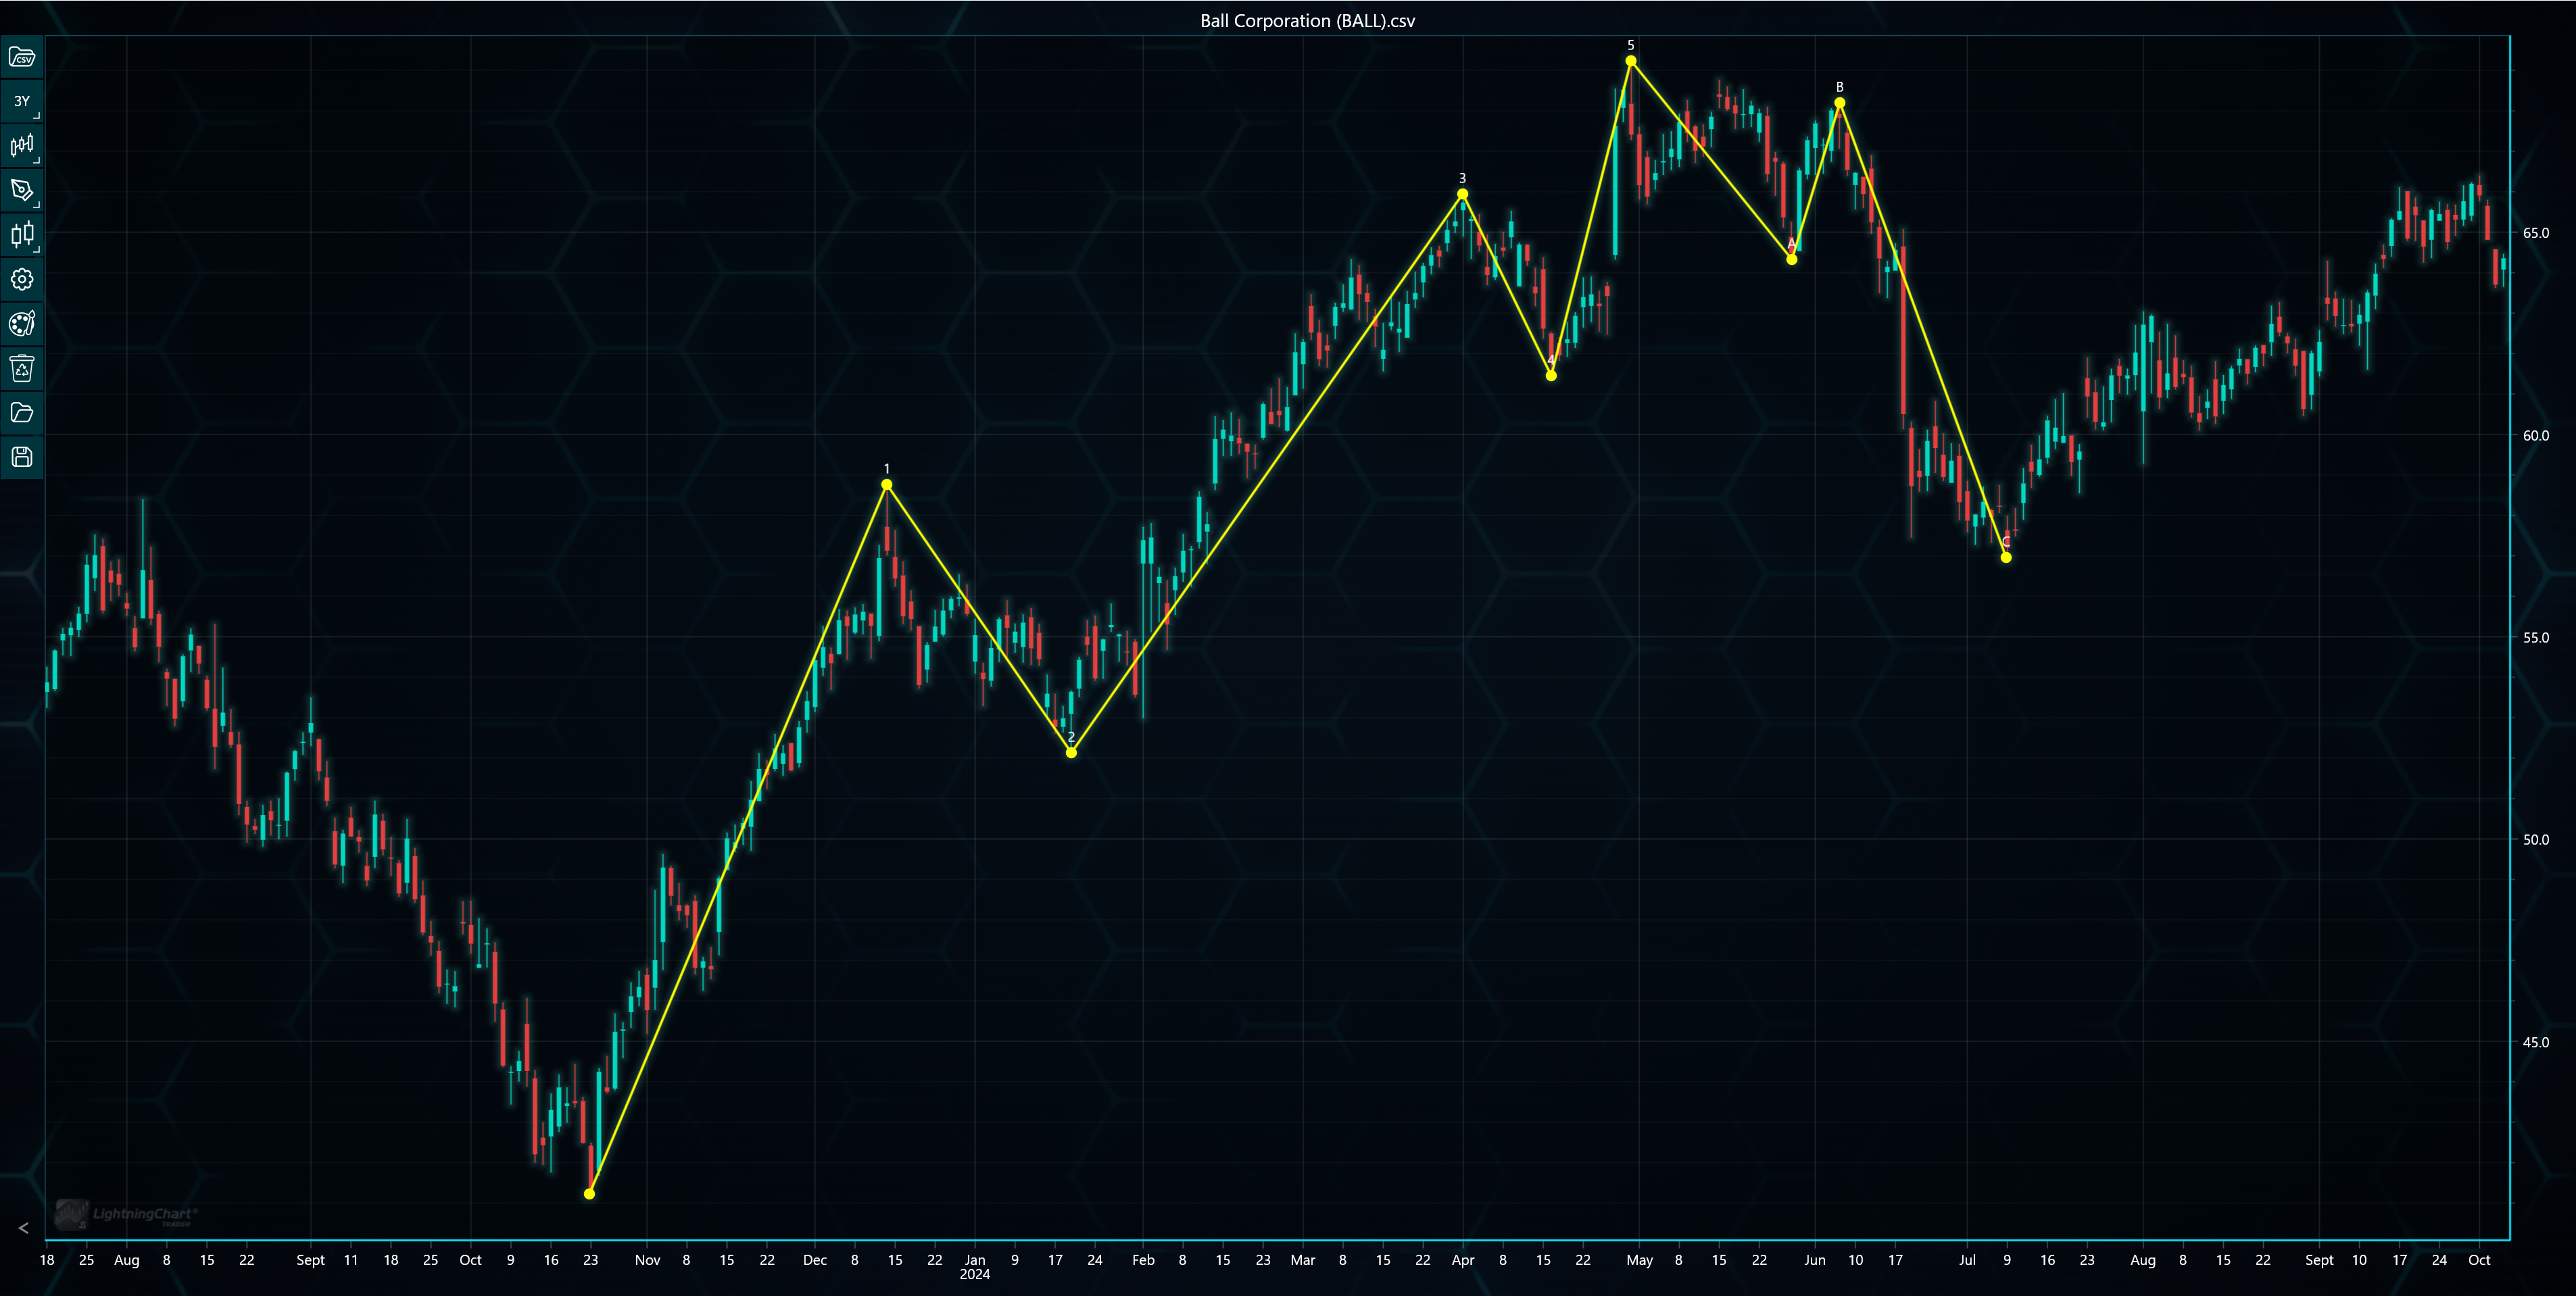Click the Jul label on the date axis
The width and height of the screenshot is (2576, 1296).
pos(1967,1260)
